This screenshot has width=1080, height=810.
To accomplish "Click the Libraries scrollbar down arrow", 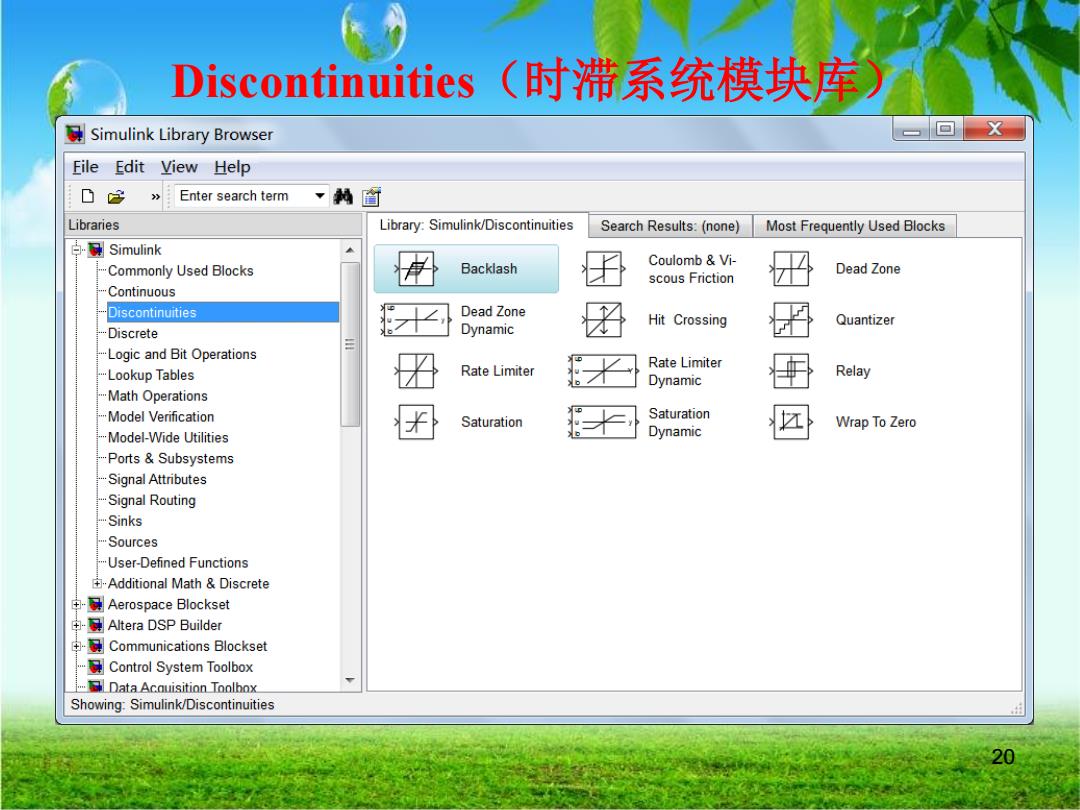I will tap(350, 681).
